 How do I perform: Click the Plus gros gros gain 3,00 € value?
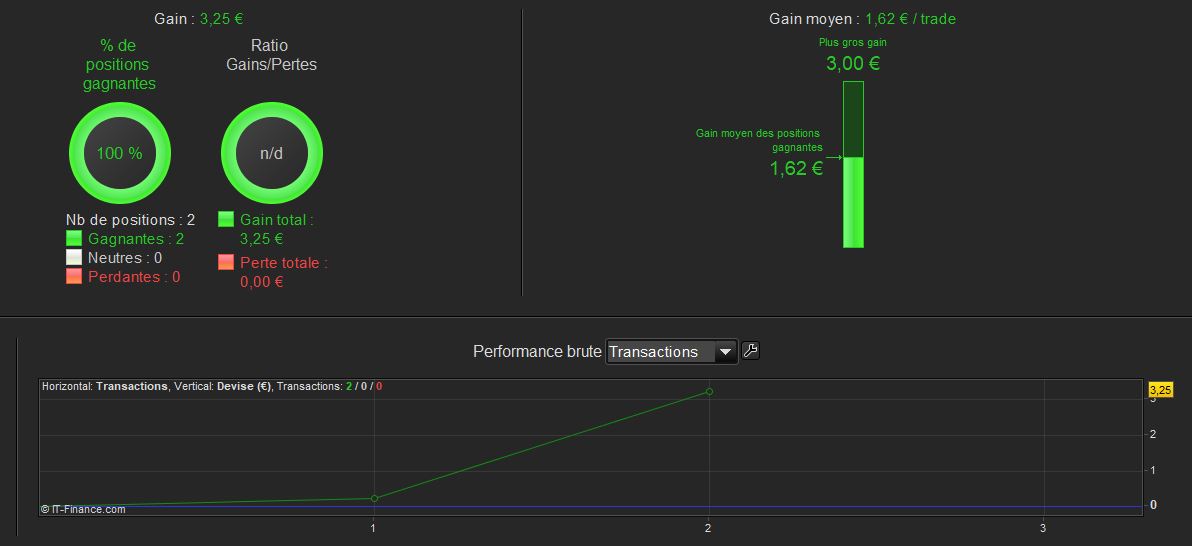click(x=853, y=64)
